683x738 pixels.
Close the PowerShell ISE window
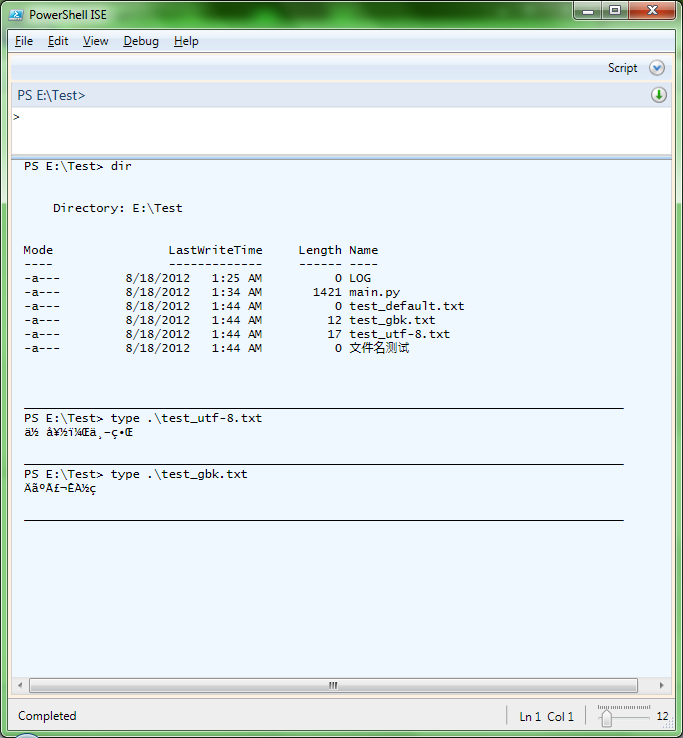tap(652, 10)
